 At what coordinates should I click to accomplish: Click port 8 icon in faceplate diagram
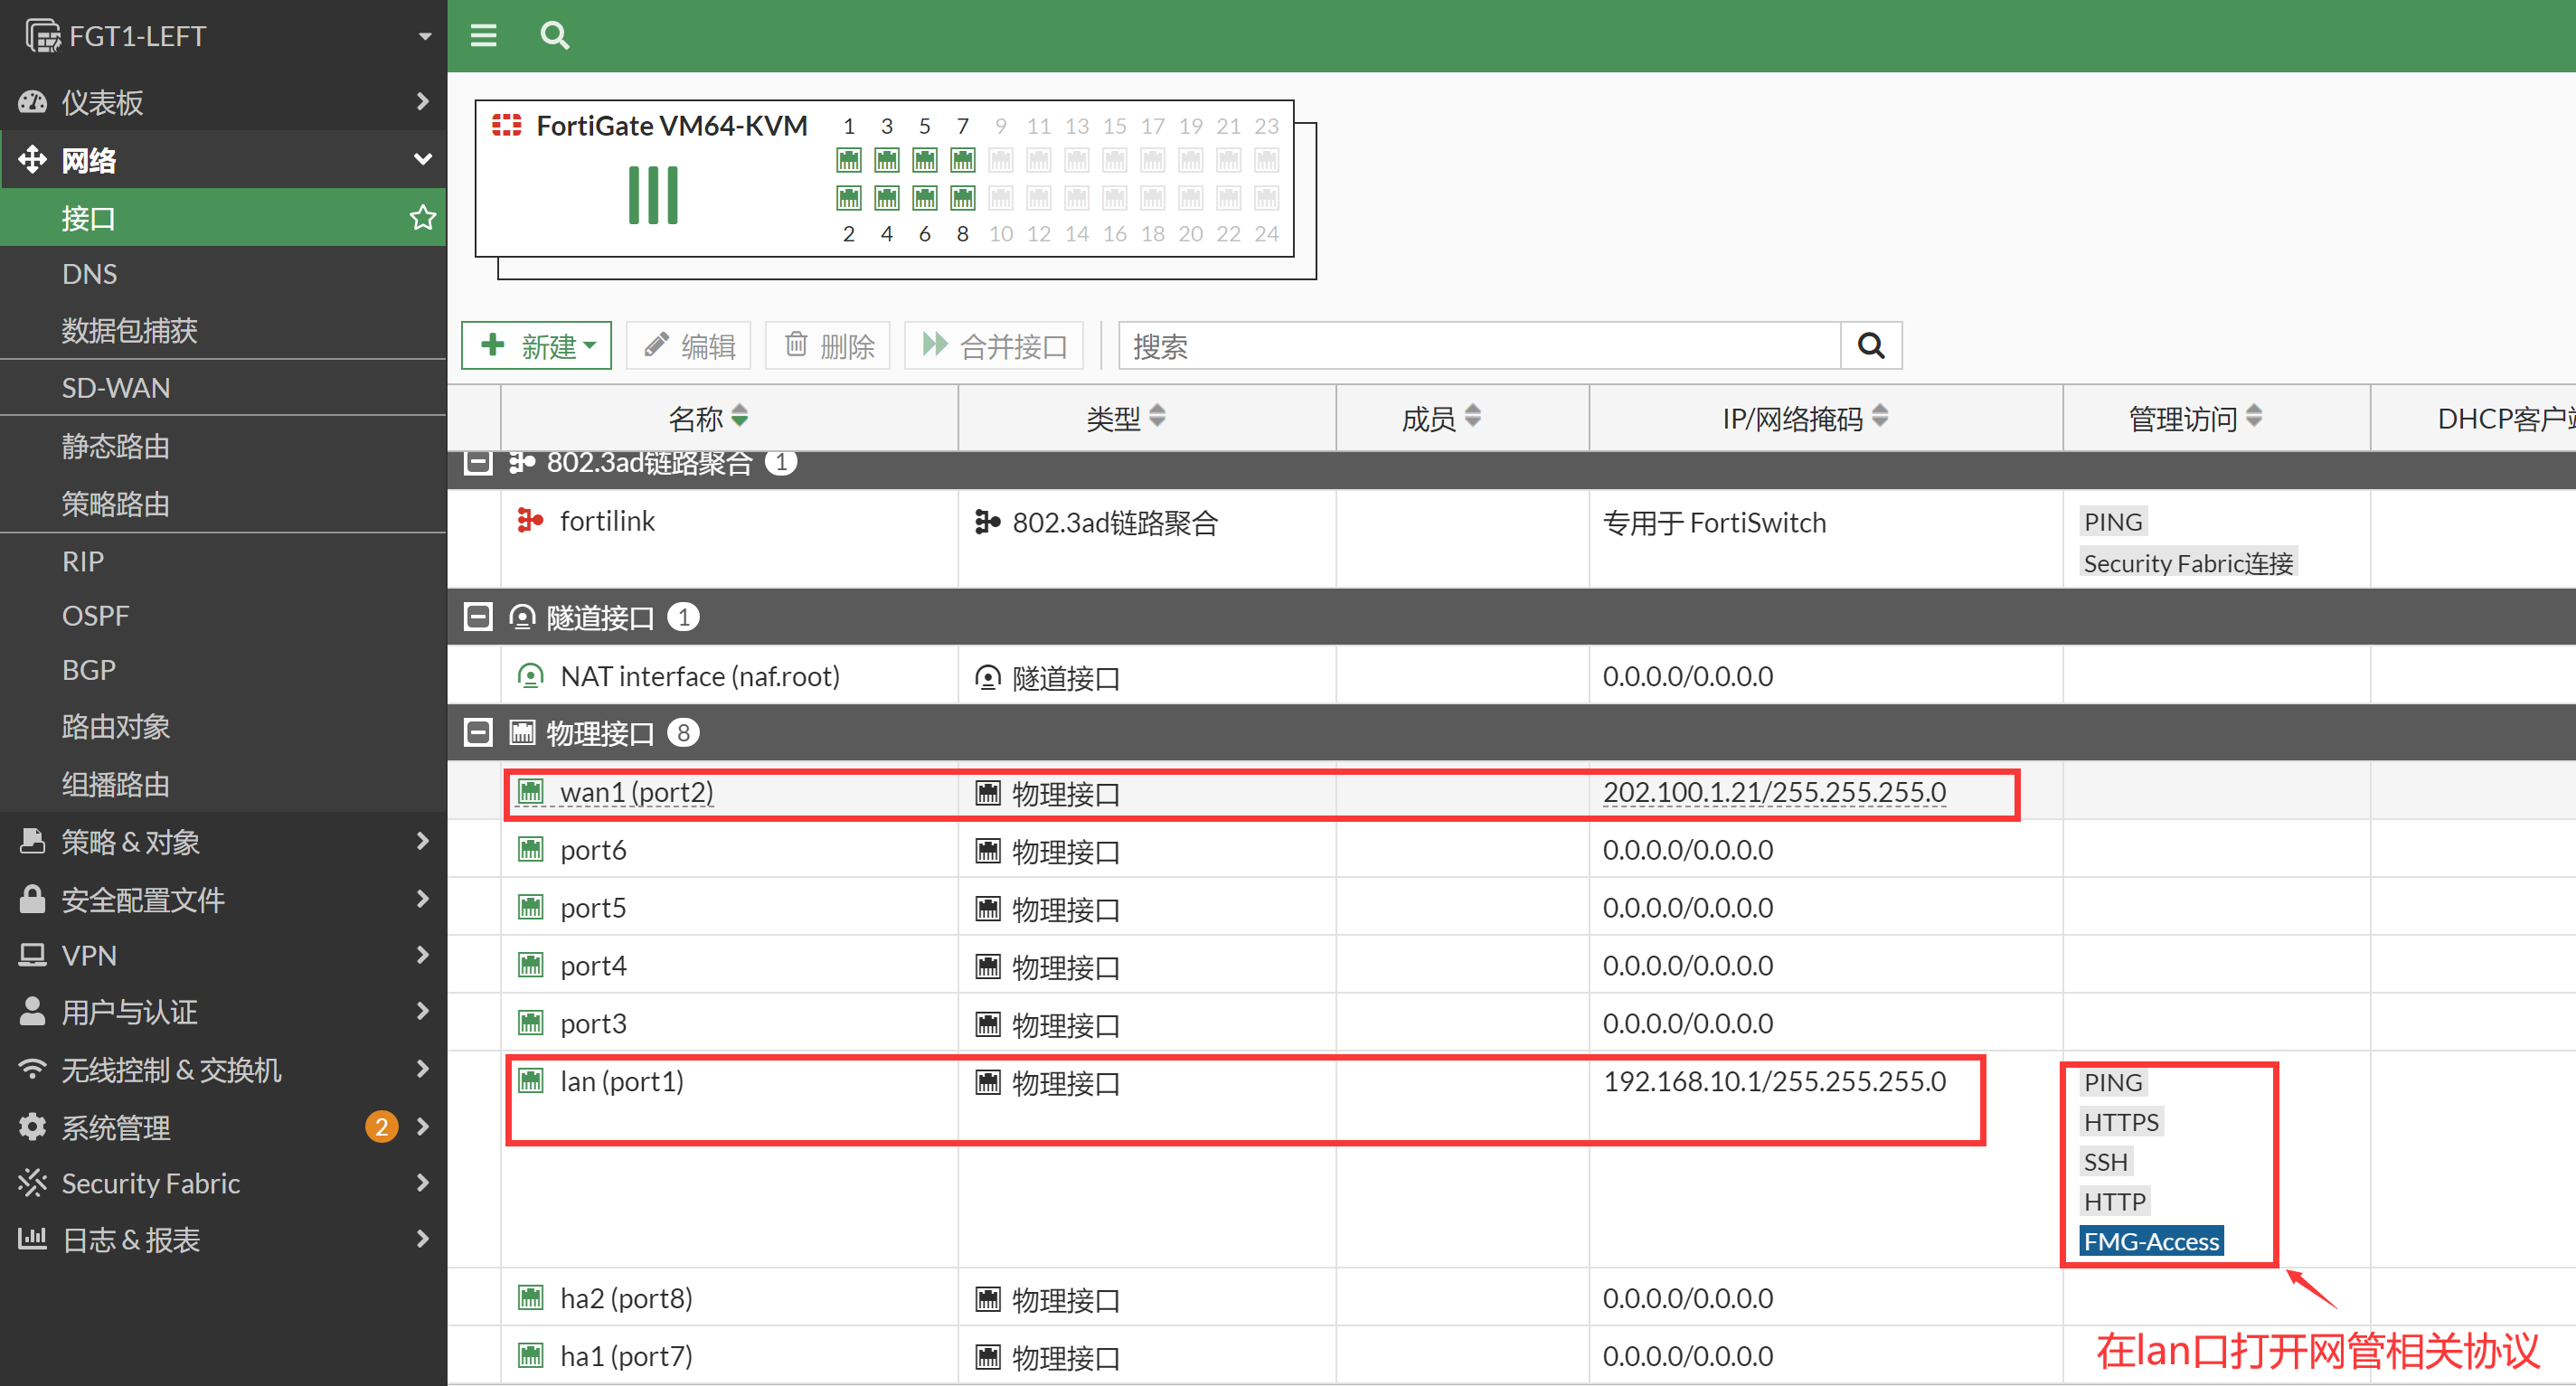(962, 198)
